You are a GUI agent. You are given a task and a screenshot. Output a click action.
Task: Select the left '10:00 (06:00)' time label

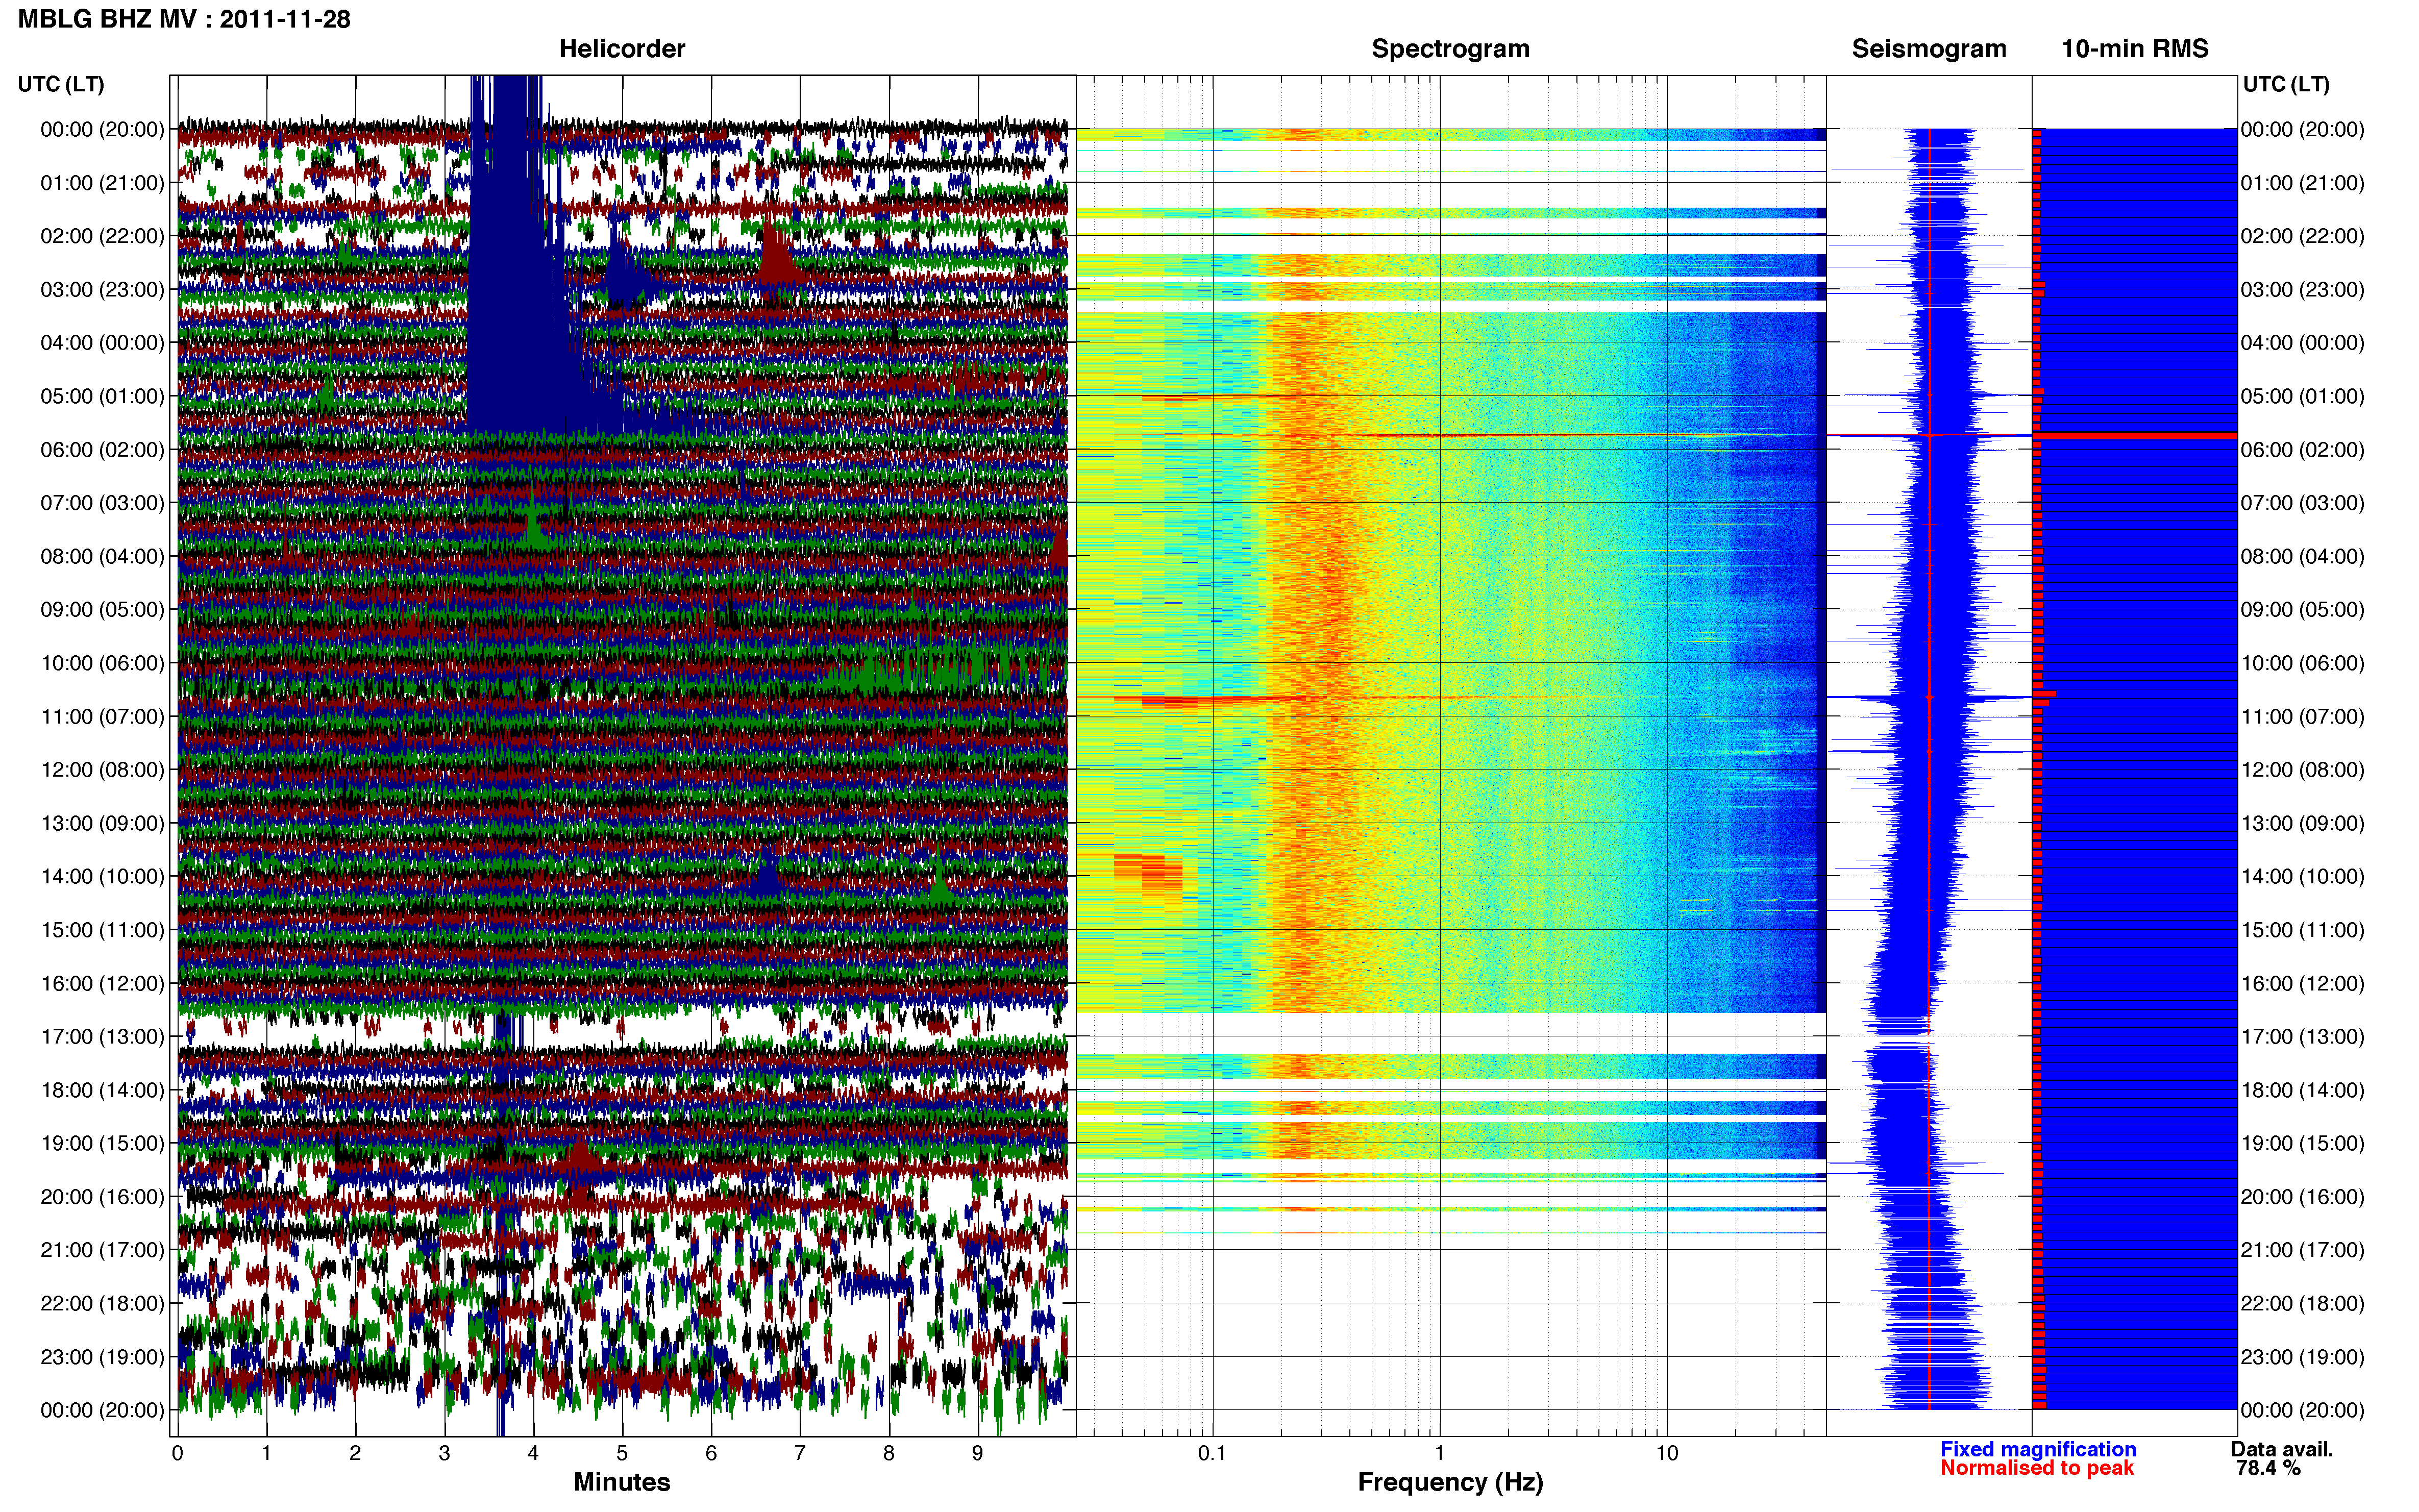click(102, 663)
